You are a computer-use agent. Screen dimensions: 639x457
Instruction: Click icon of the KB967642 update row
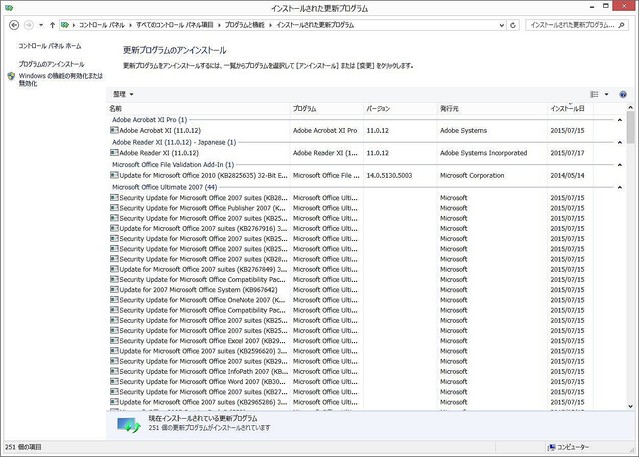pos(114,289)
